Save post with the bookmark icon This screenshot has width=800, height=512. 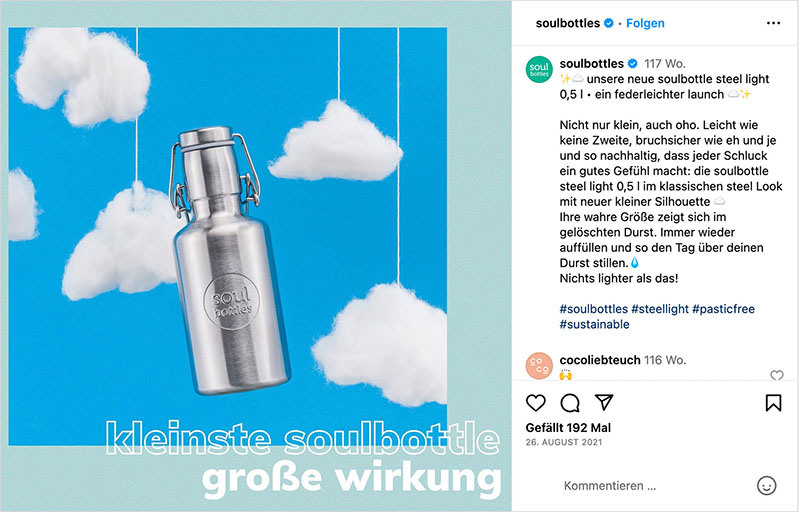(x=773, y=403)
